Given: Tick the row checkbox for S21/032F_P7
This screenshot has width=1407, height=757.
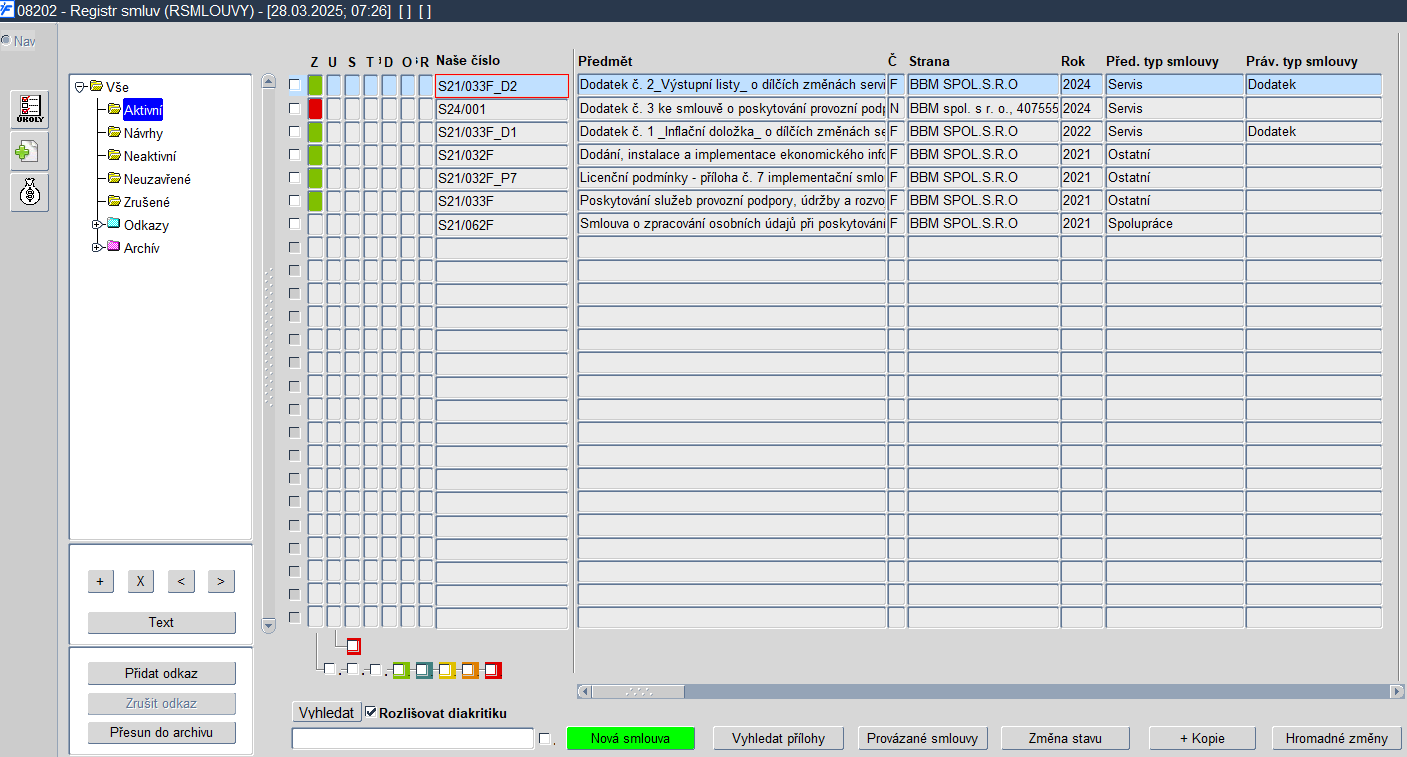Looking at the screenshot, I should coord(294,177).
